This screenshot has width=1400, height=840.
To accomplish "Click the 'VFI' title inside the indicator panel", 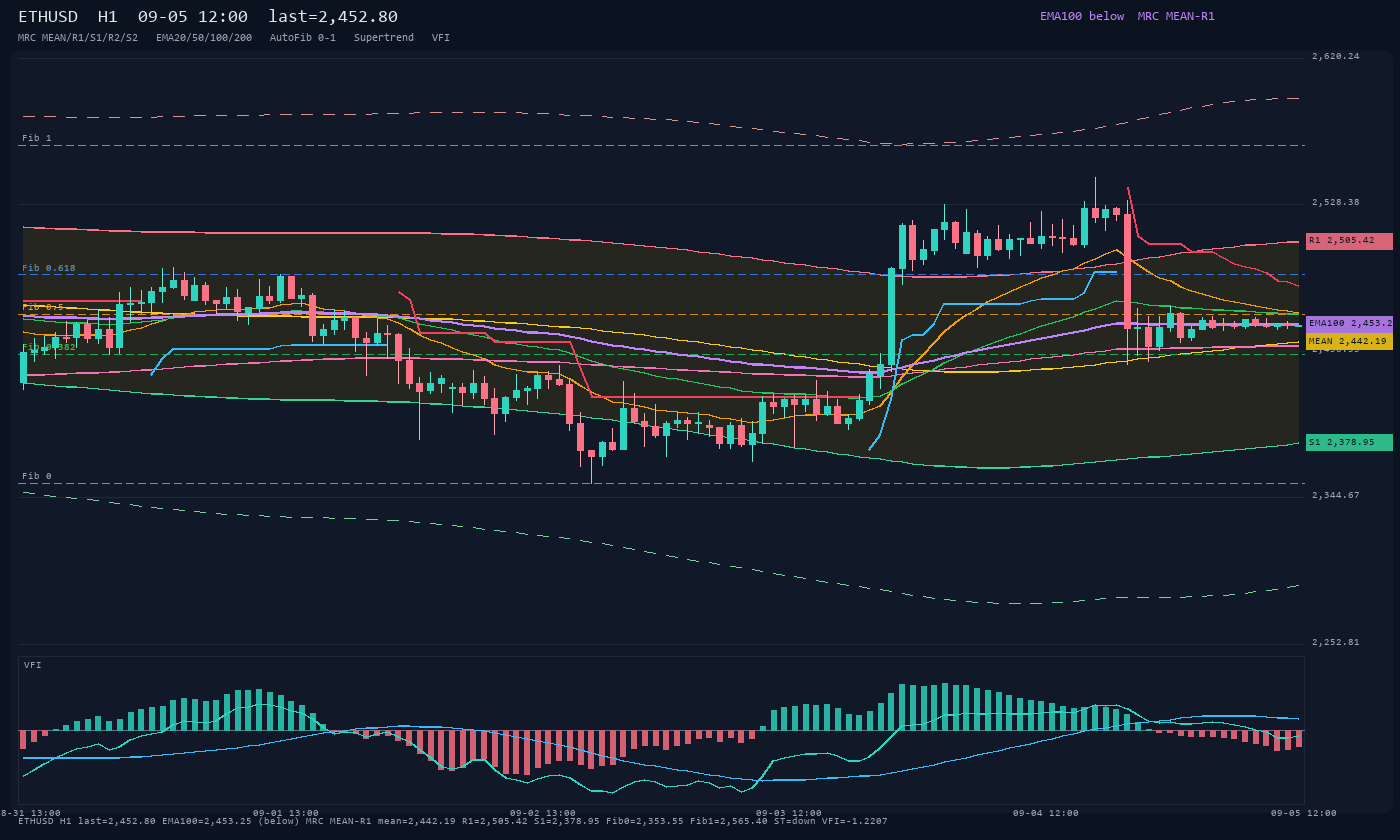I will point(33,665).
